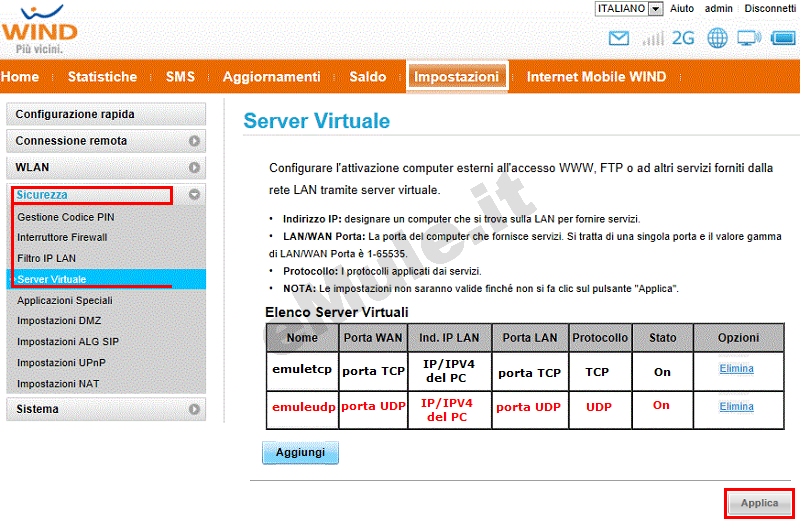Click the Aiuto help link
Viewport: 800px width, 524px height.
[x=682, y=9]
